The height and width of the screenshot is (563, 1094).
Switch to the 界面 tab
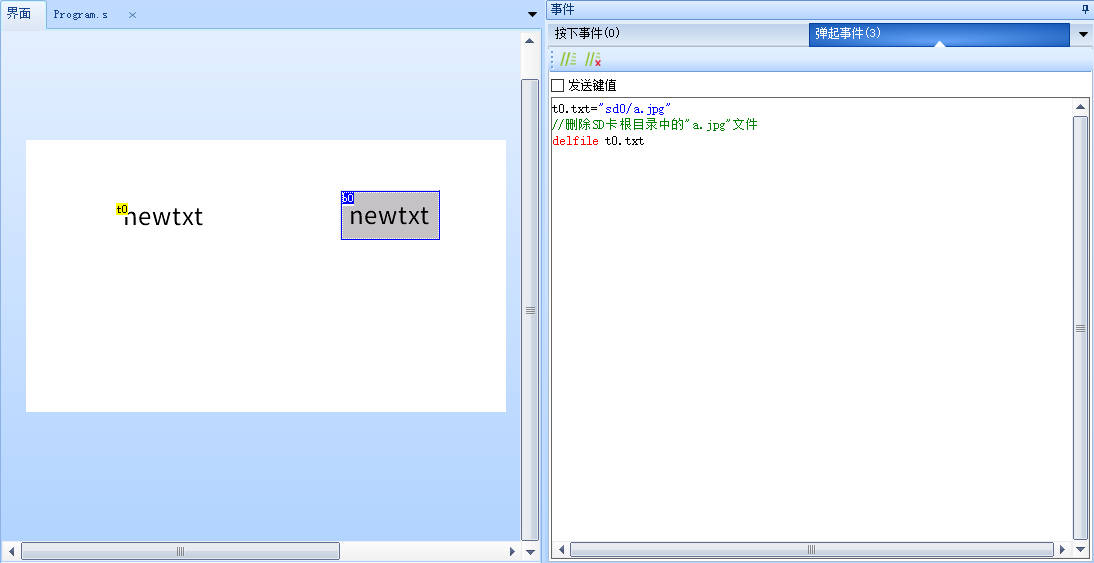click(x=19, y=14)
